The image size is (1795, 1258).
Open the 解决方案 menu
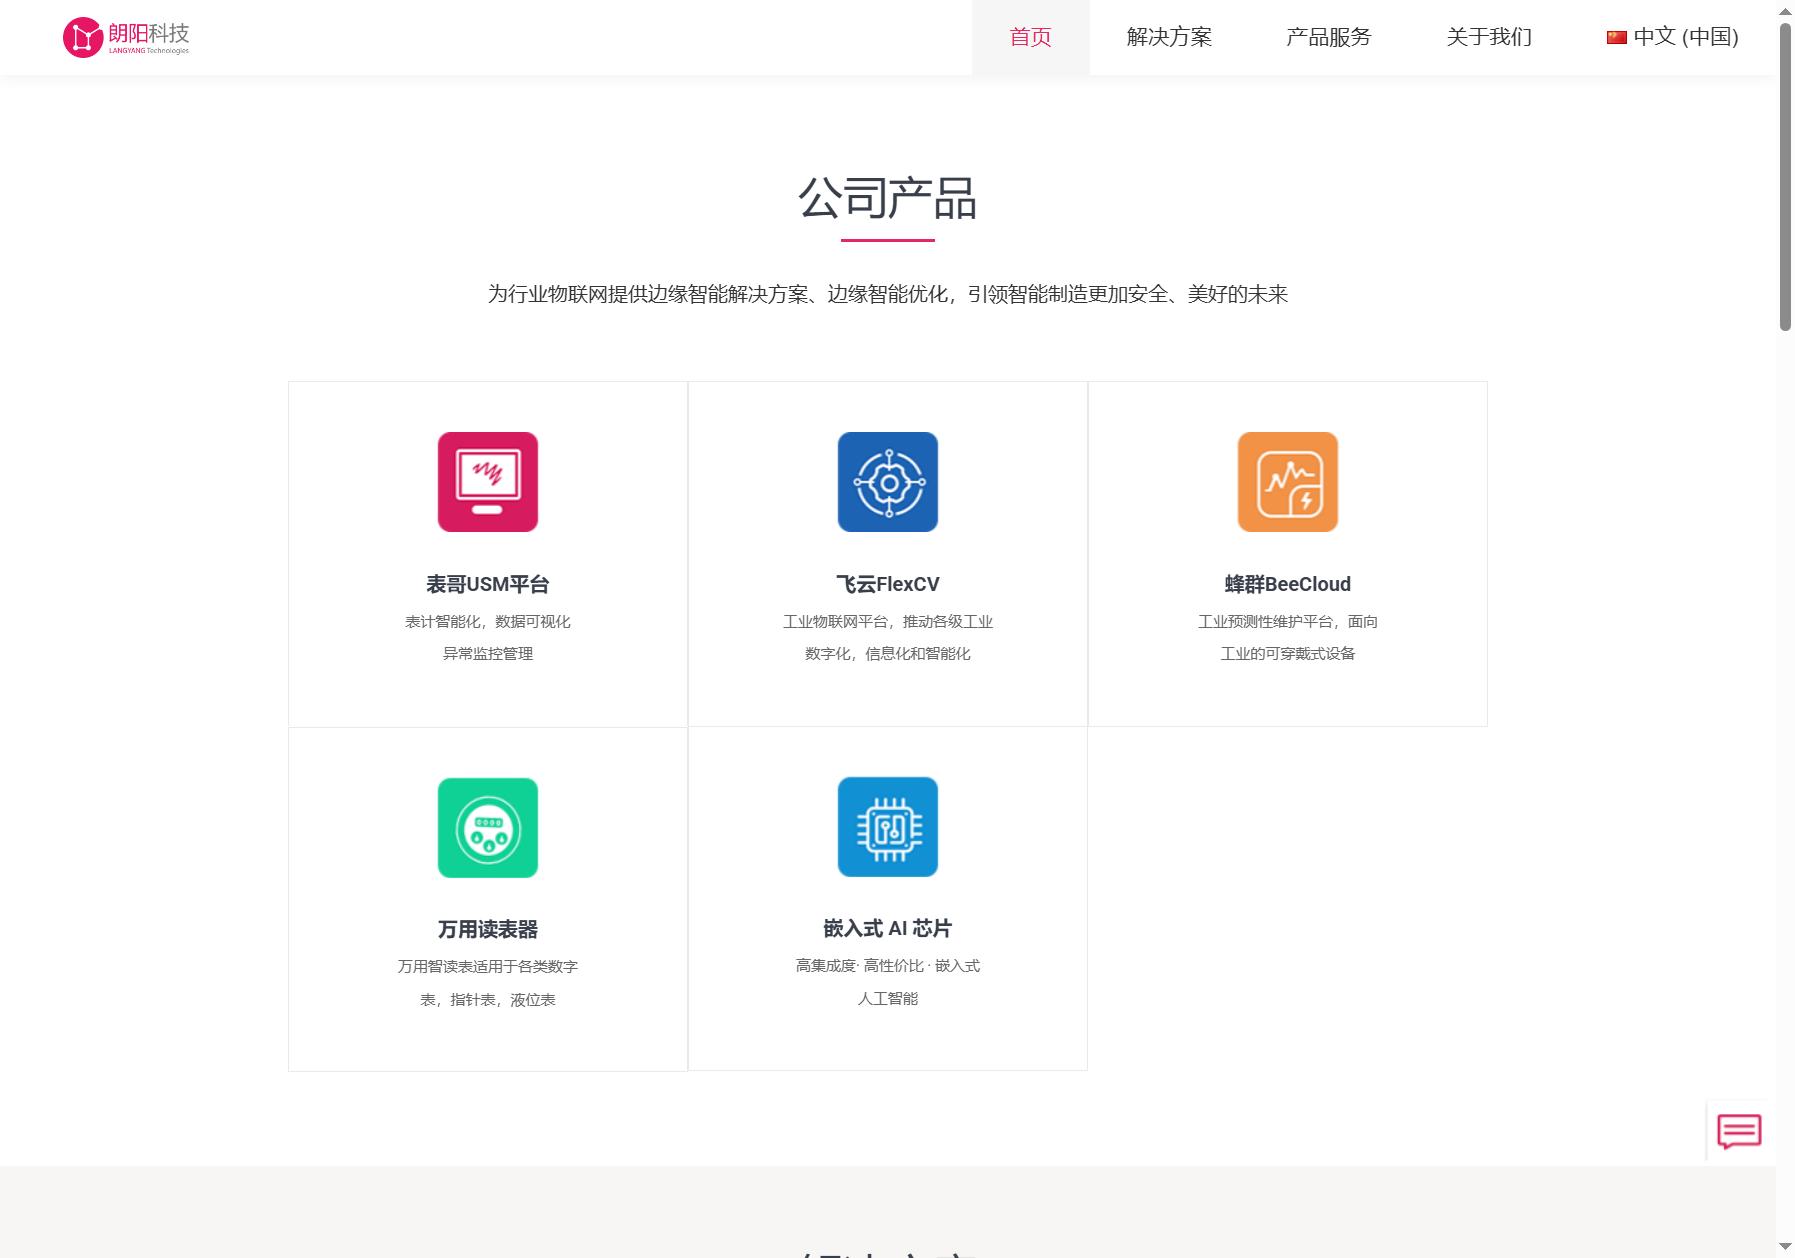pyautogui.click(x=1169, y=37)
